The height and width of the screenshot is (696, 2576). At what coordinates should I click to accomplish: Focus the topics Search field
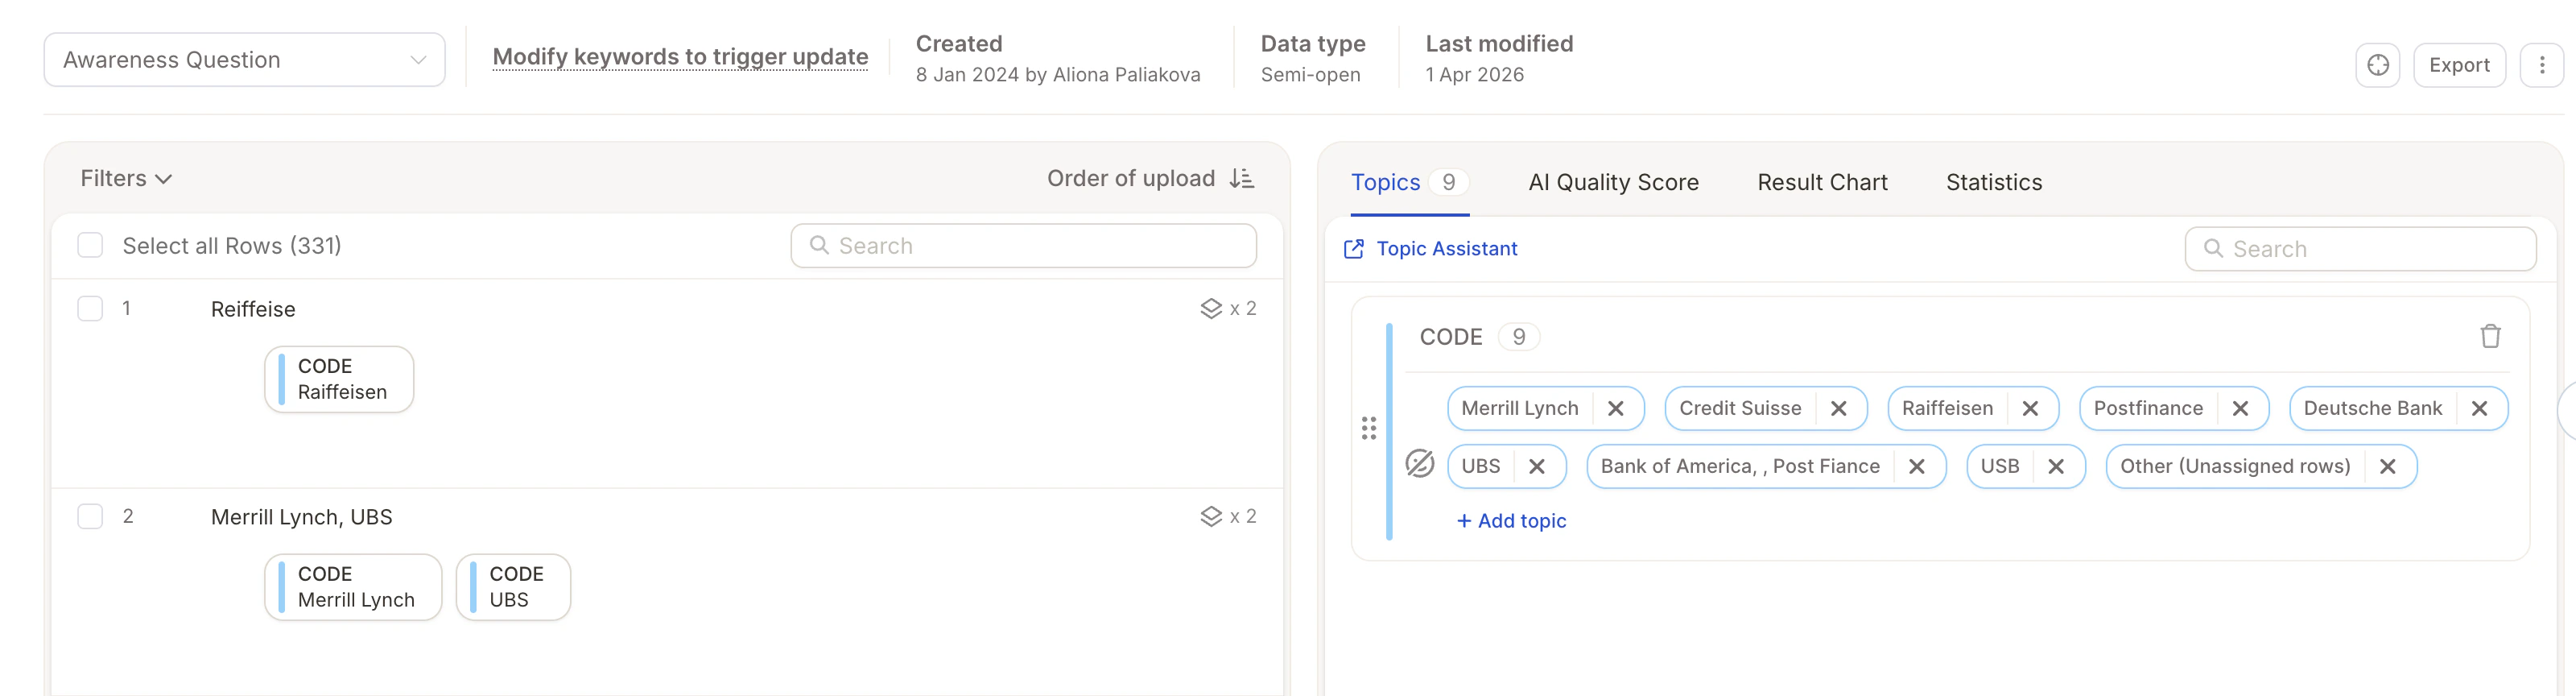[2360, 248]
